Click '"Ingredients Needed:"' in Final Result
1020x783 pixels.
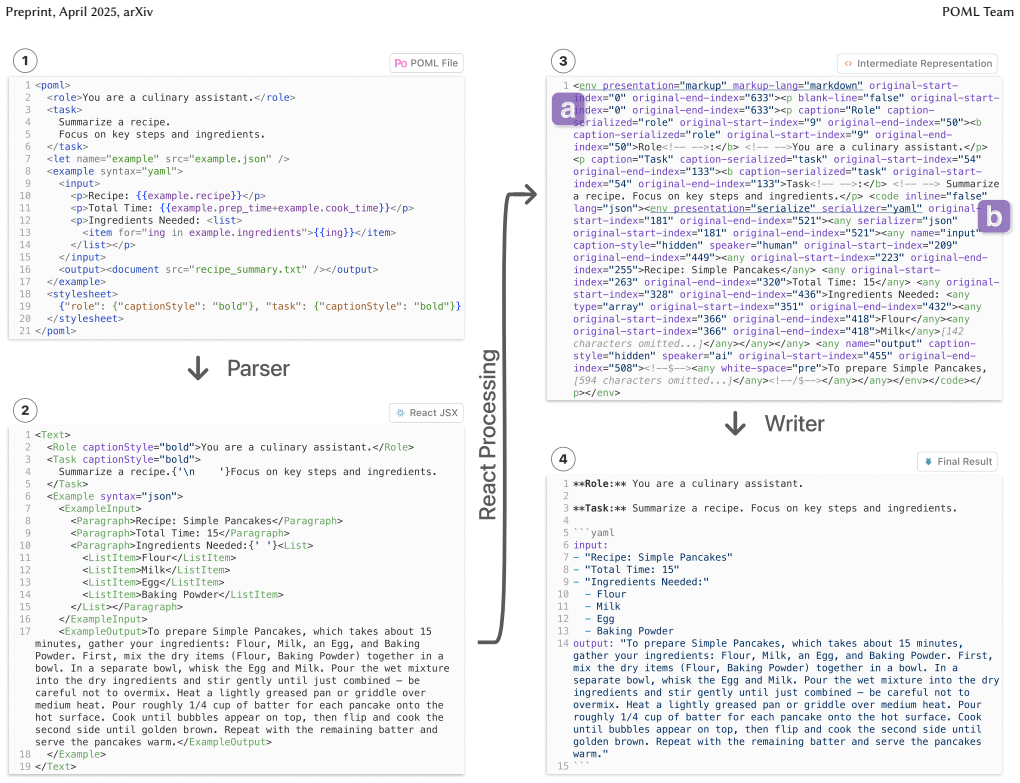[647, 582]
